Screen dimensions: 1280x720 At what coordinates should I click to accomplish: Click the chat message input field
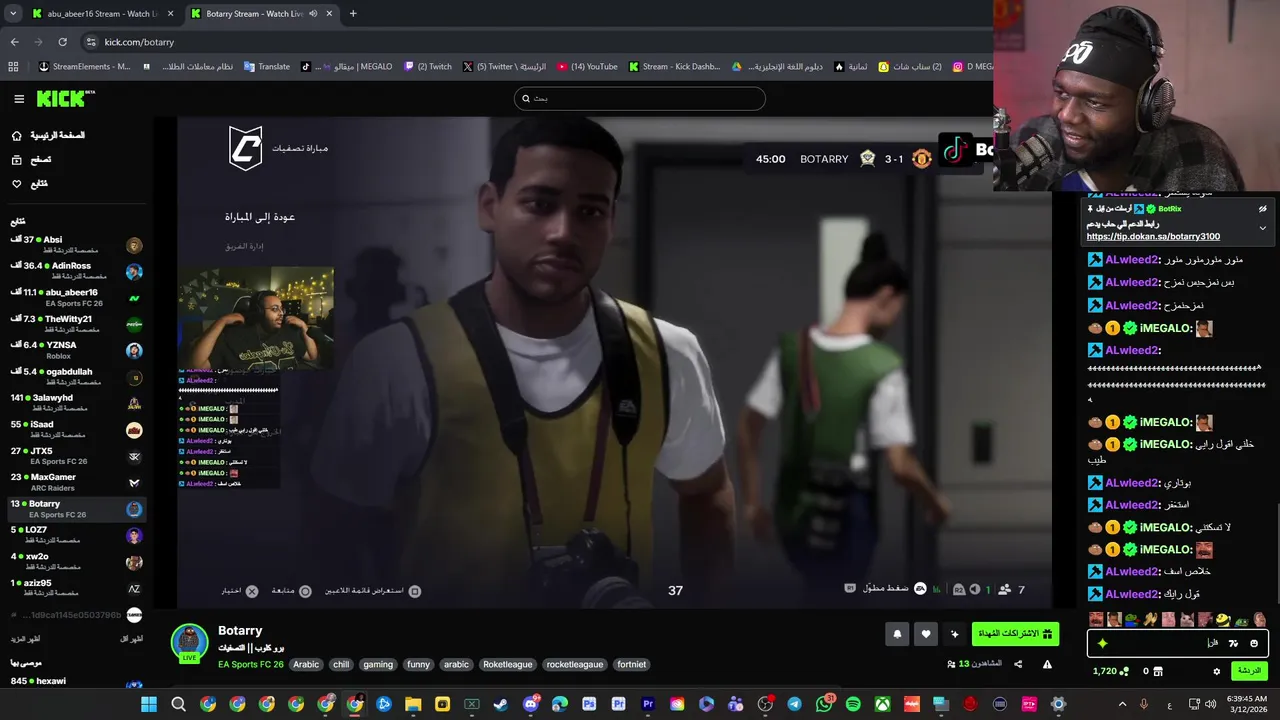[1178, 643]
